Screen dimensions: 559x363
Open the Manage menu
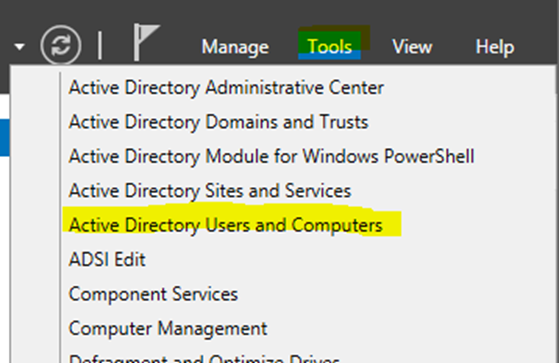coord(235,47)
